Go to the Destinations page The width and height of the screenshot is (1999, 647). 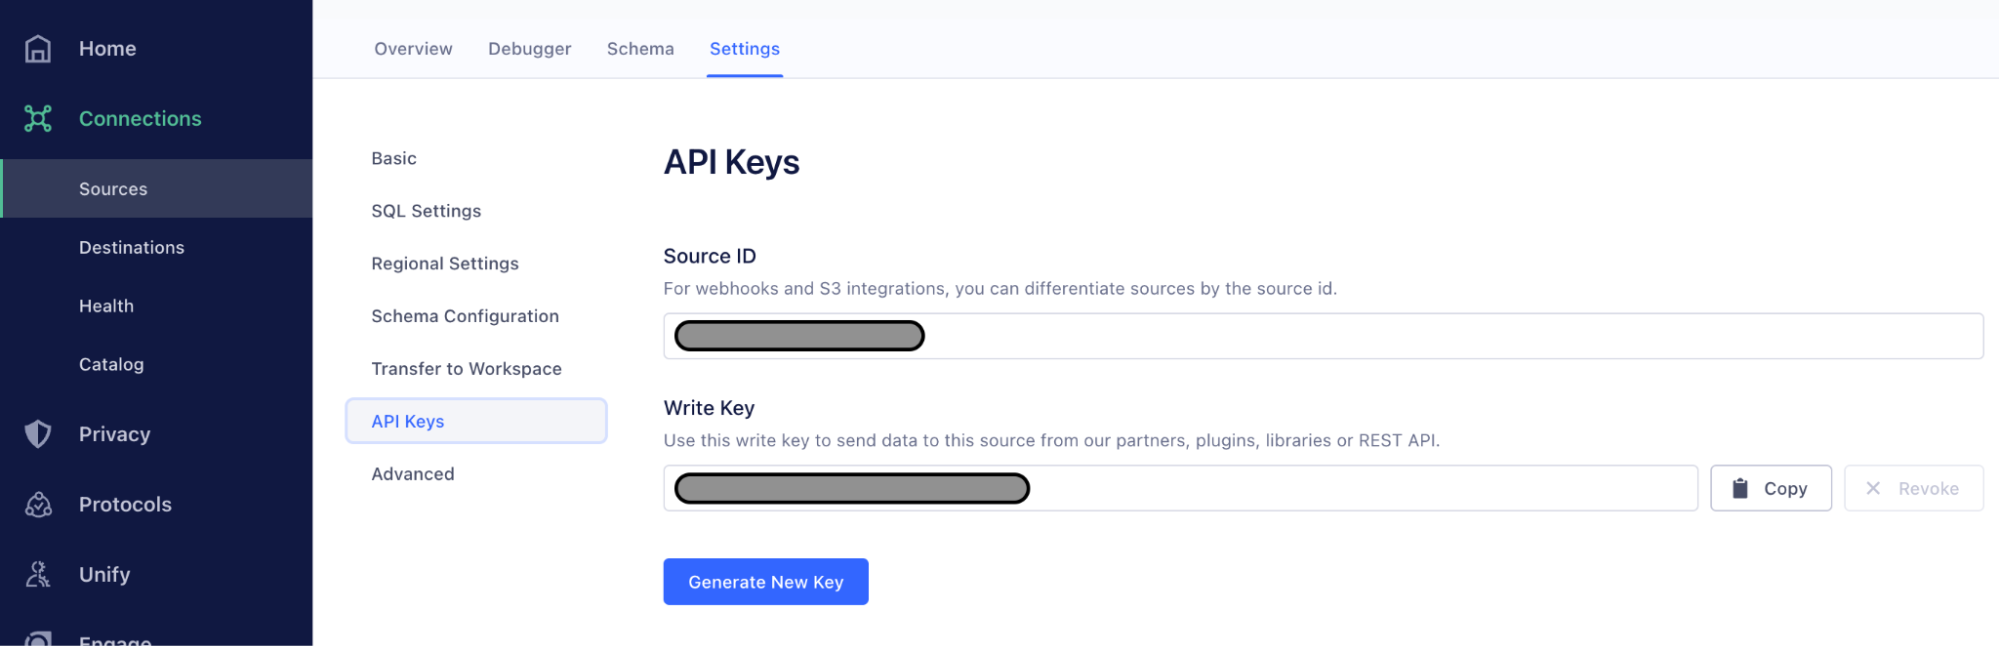pos(131,247)
